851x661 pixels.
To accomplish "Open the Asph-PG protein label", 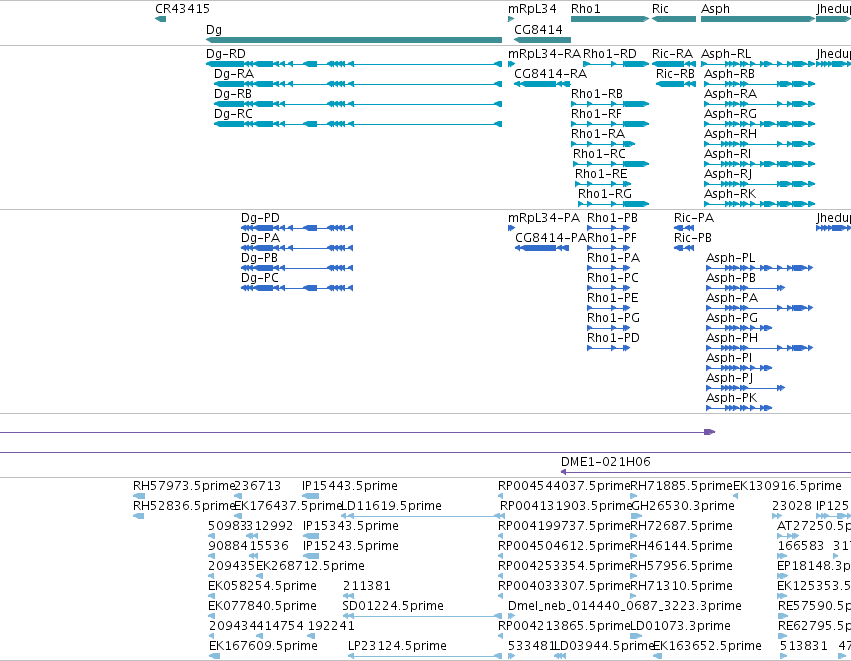I will click(x=732, y=319).
